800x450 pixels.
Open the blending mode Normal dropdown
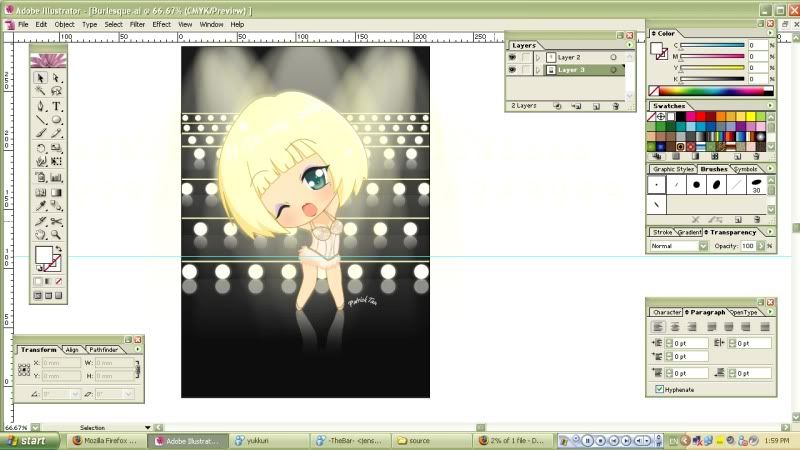tap(703, 245)
